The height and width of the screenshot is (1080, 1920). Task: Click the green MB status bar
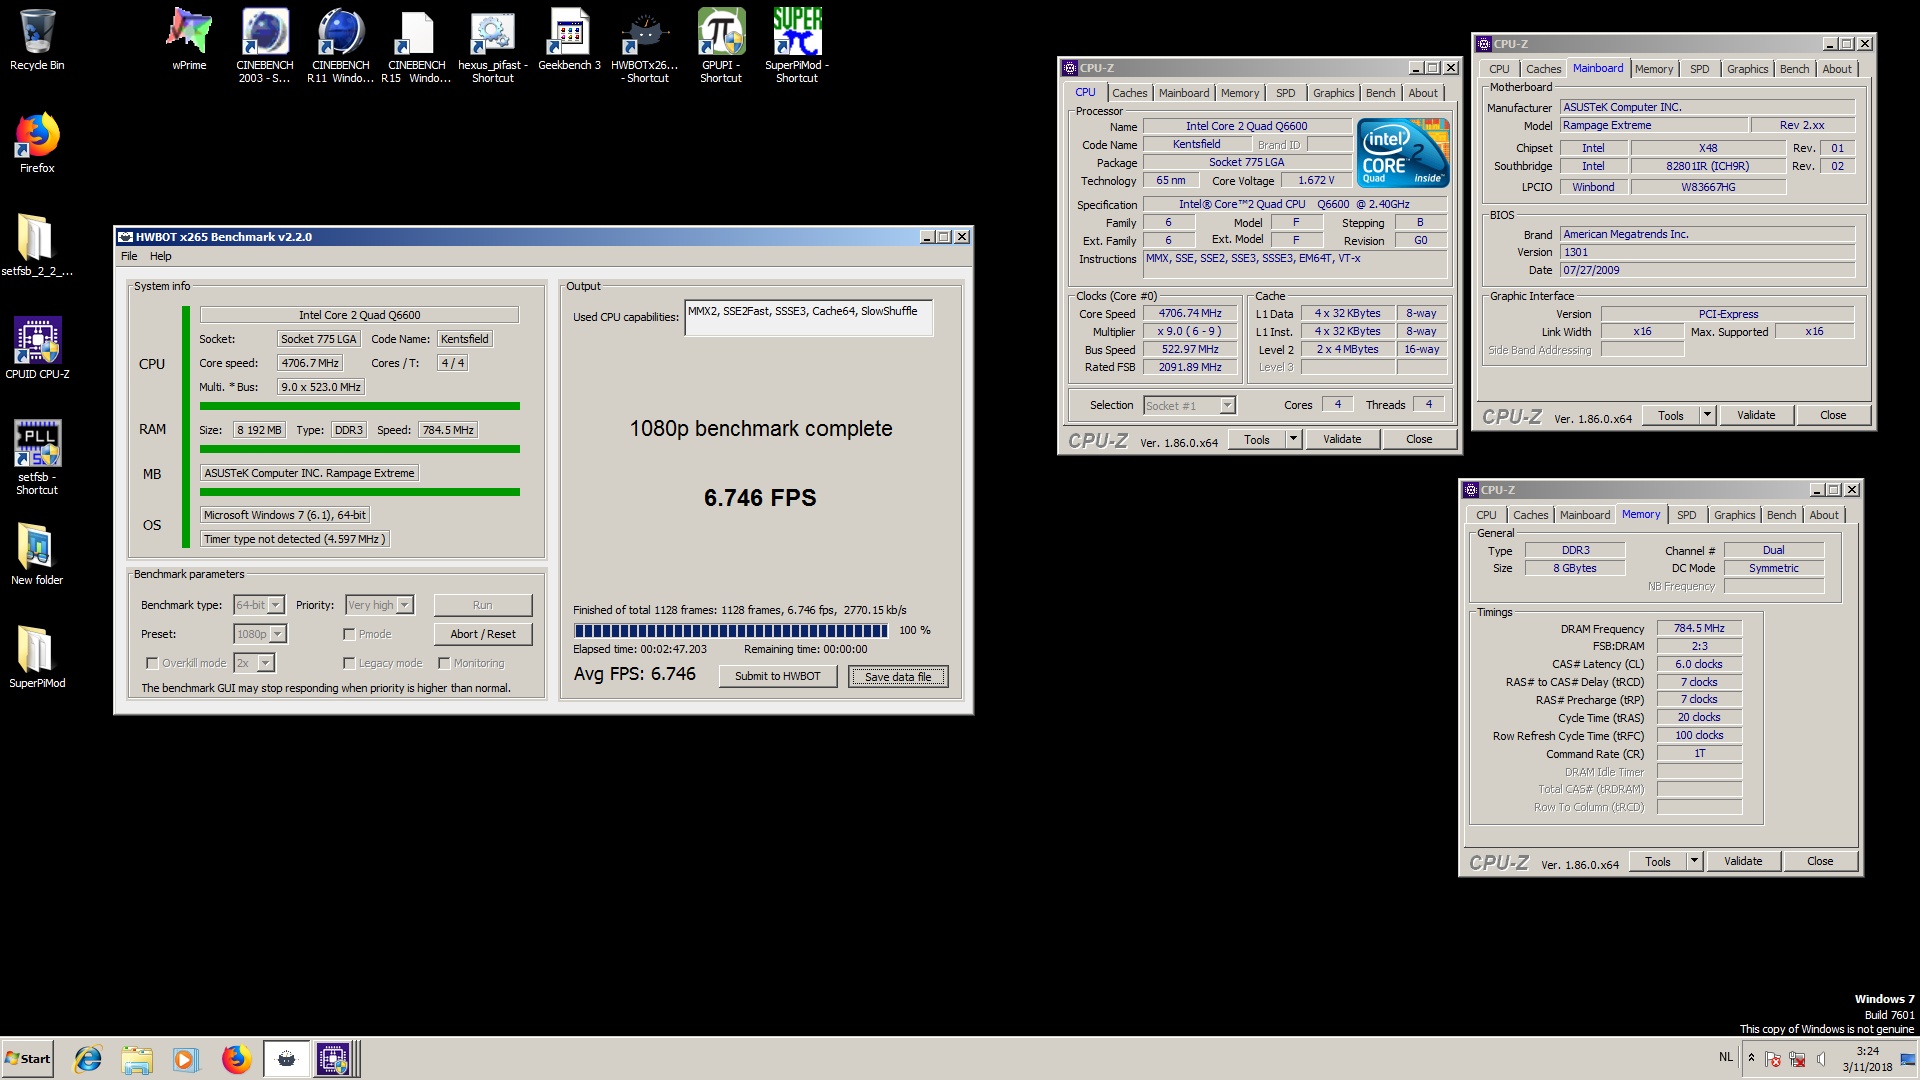360,492
